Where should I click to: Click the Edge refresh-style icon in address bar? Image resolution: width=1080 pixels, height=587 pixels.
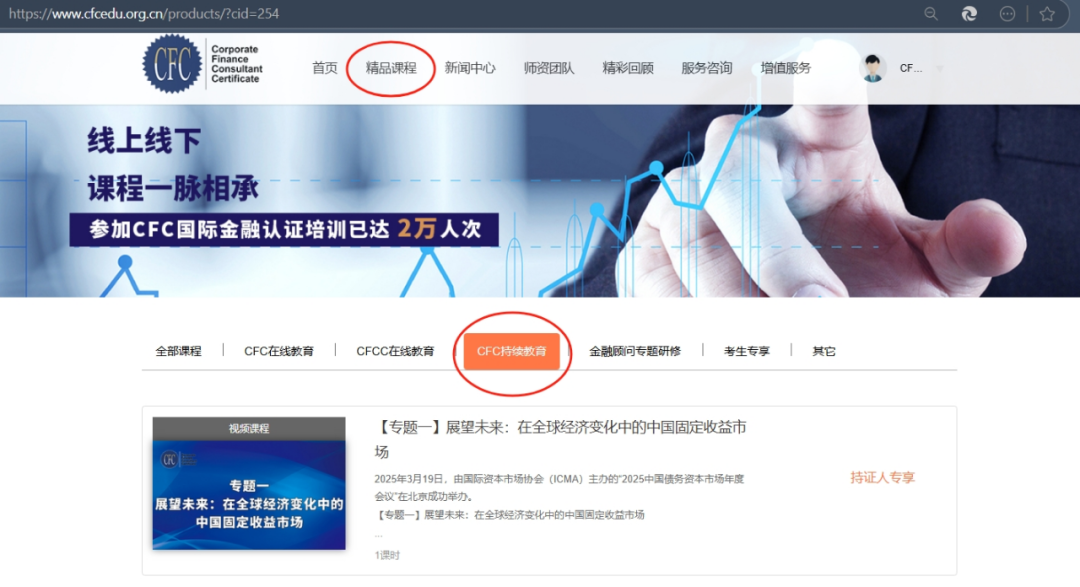click(x=969, y=14)
